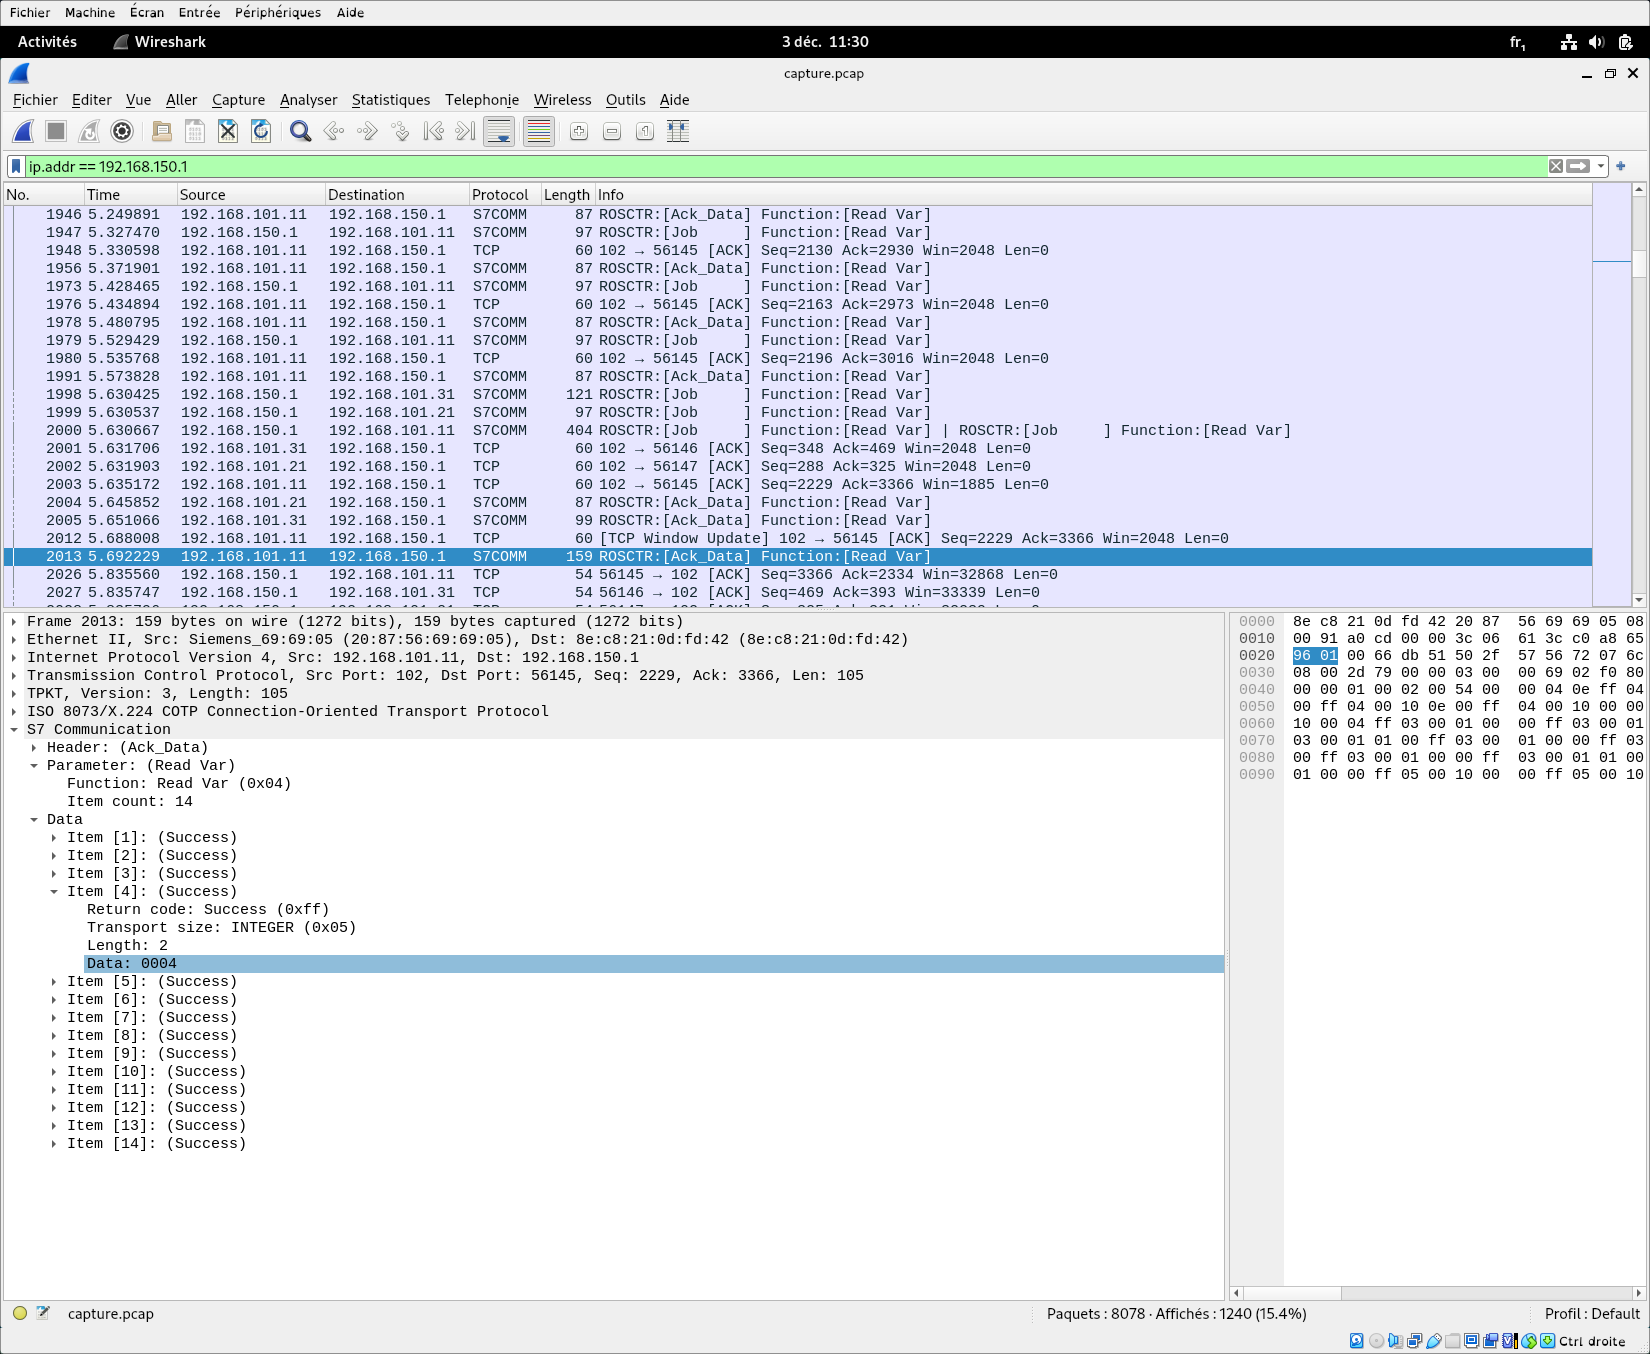Expand Item [10]: (Success)
Screen dimensions: 1650x1354
(x=54, y=1071)
